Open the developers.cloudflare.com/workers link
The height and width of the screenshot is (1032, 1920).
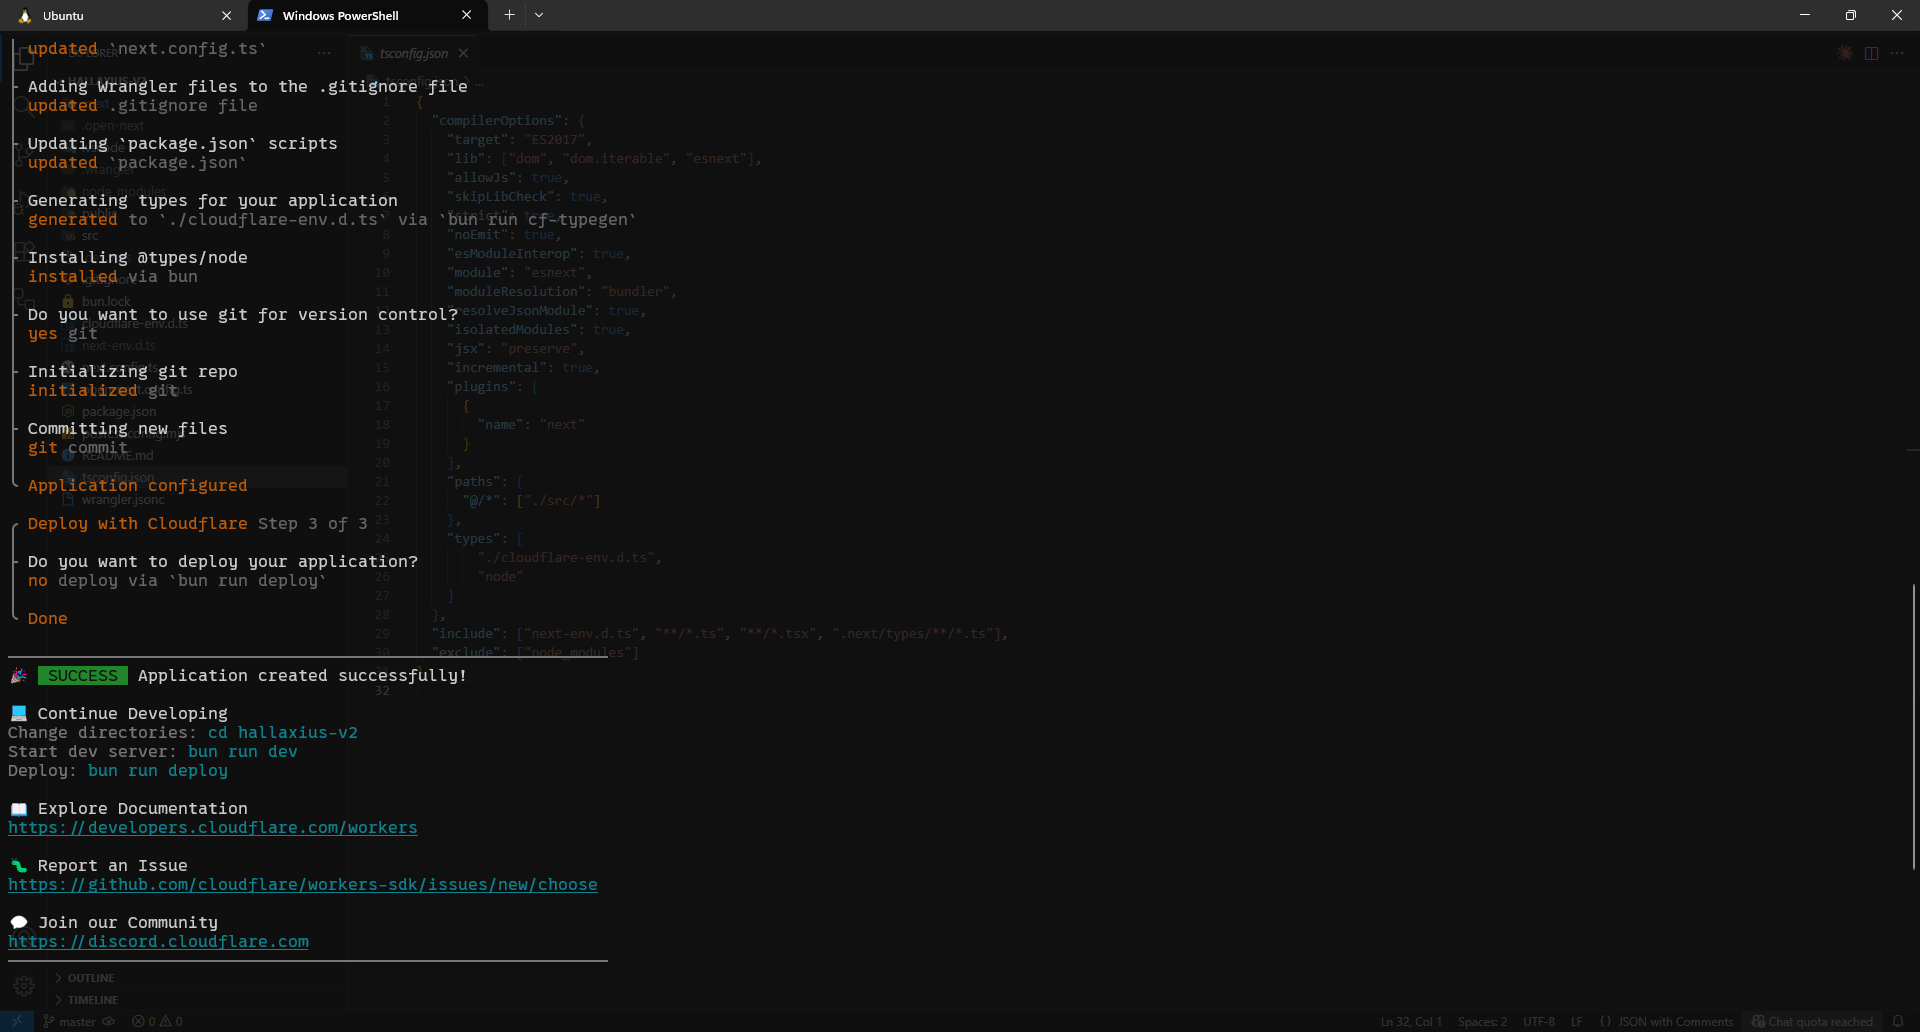click(213, 828)
